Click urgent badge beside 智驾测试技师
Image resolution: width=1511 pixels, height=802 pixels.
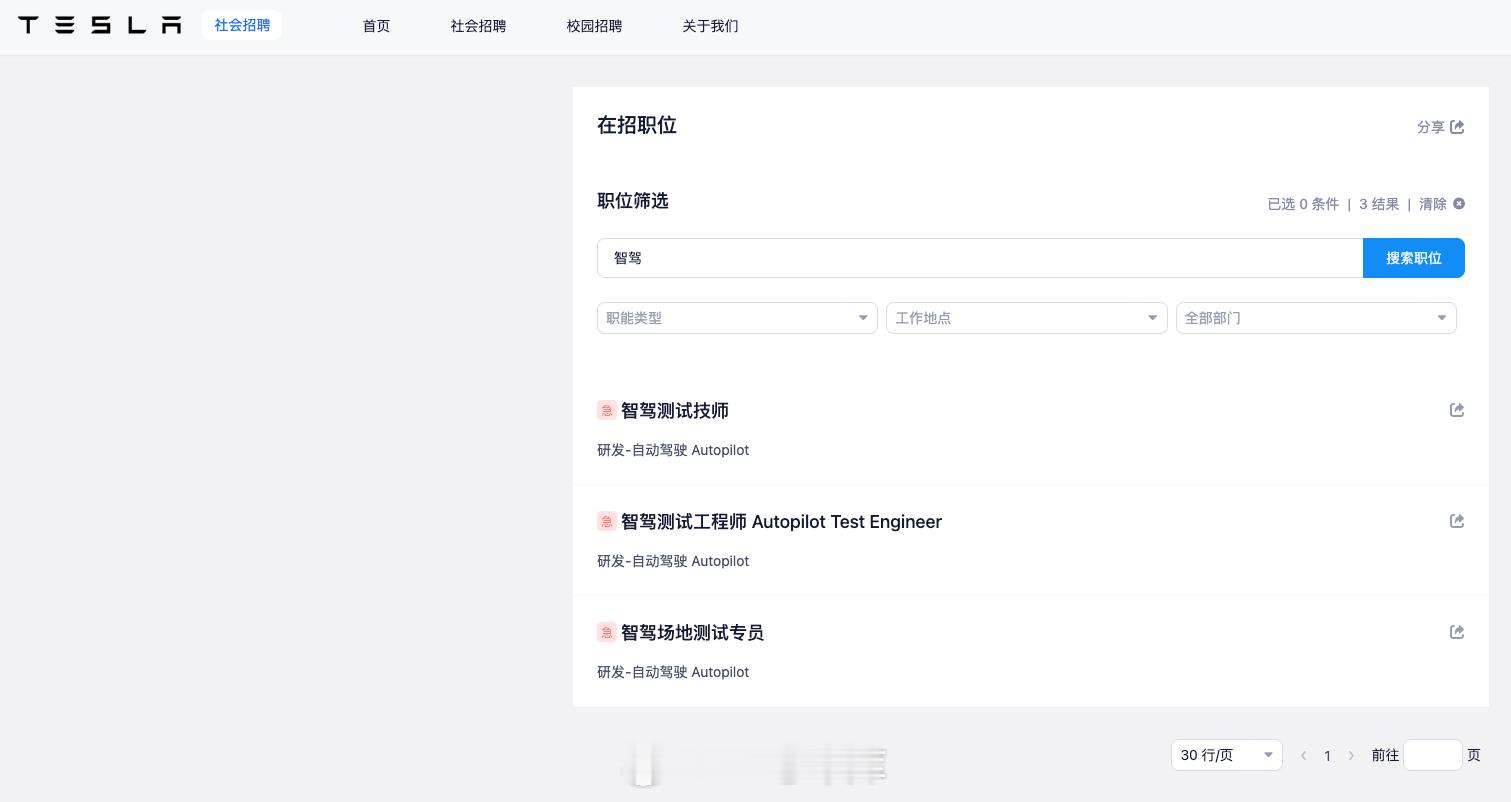point(606,411)
